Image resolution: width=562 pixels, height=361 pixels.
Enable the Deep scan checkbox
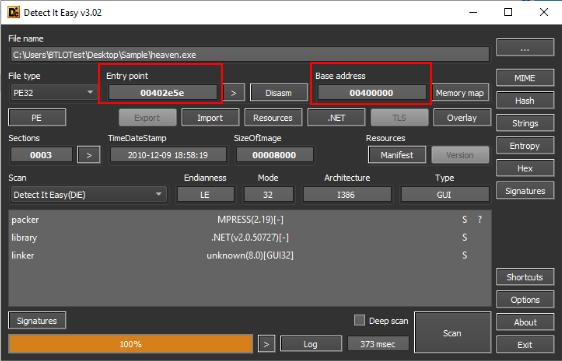tap(359, 320)
